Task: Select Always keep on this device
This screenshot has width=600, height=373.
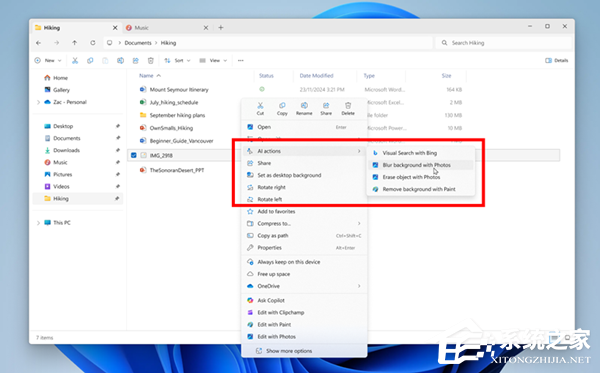Action: 304,262
